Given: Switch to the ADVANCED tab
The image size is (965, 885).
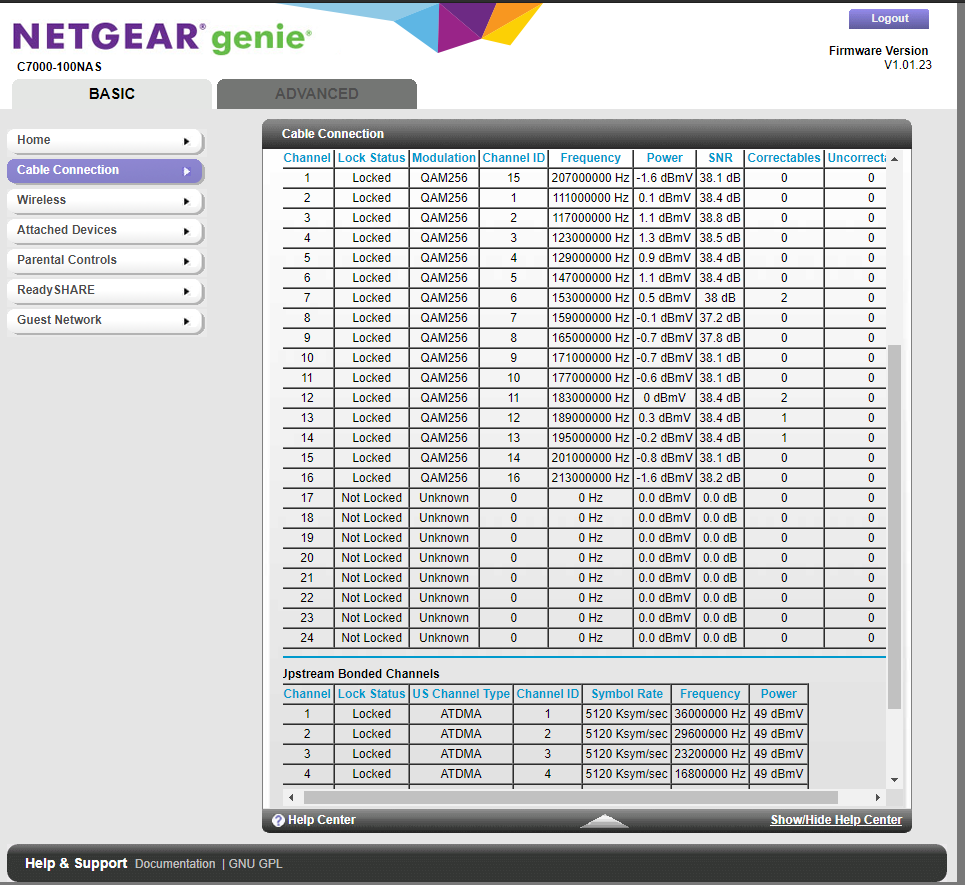Looking at the screenshot, I should coord(316,94).
